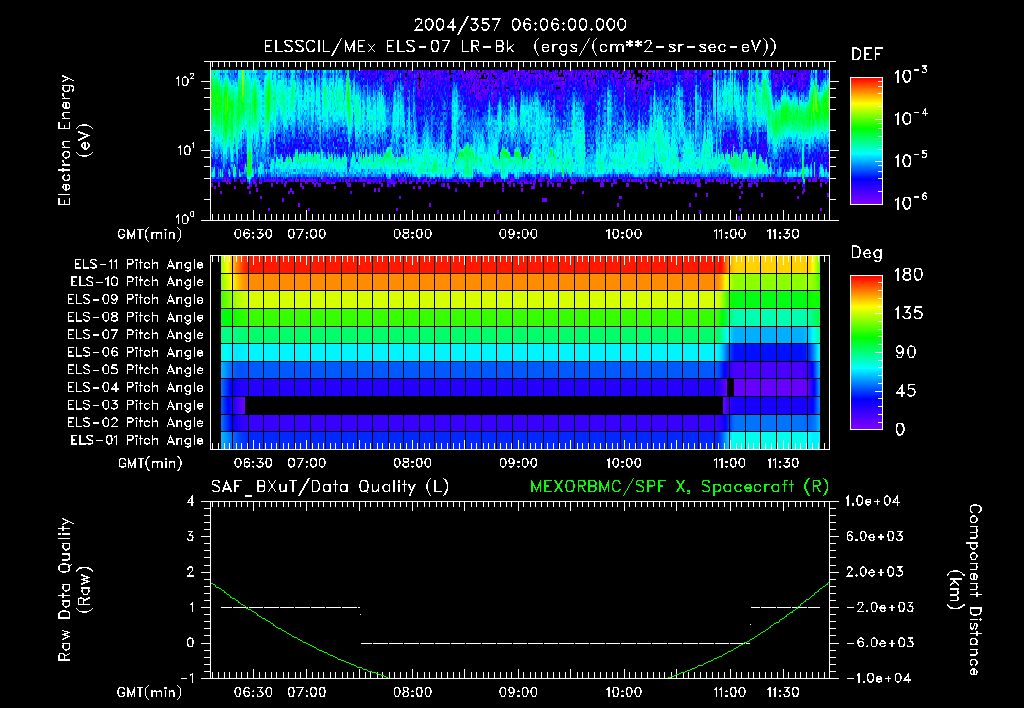Click 10:00 tick under the data quality plot
This screenshot has height=708, width=1024.
tap(623, 692)
